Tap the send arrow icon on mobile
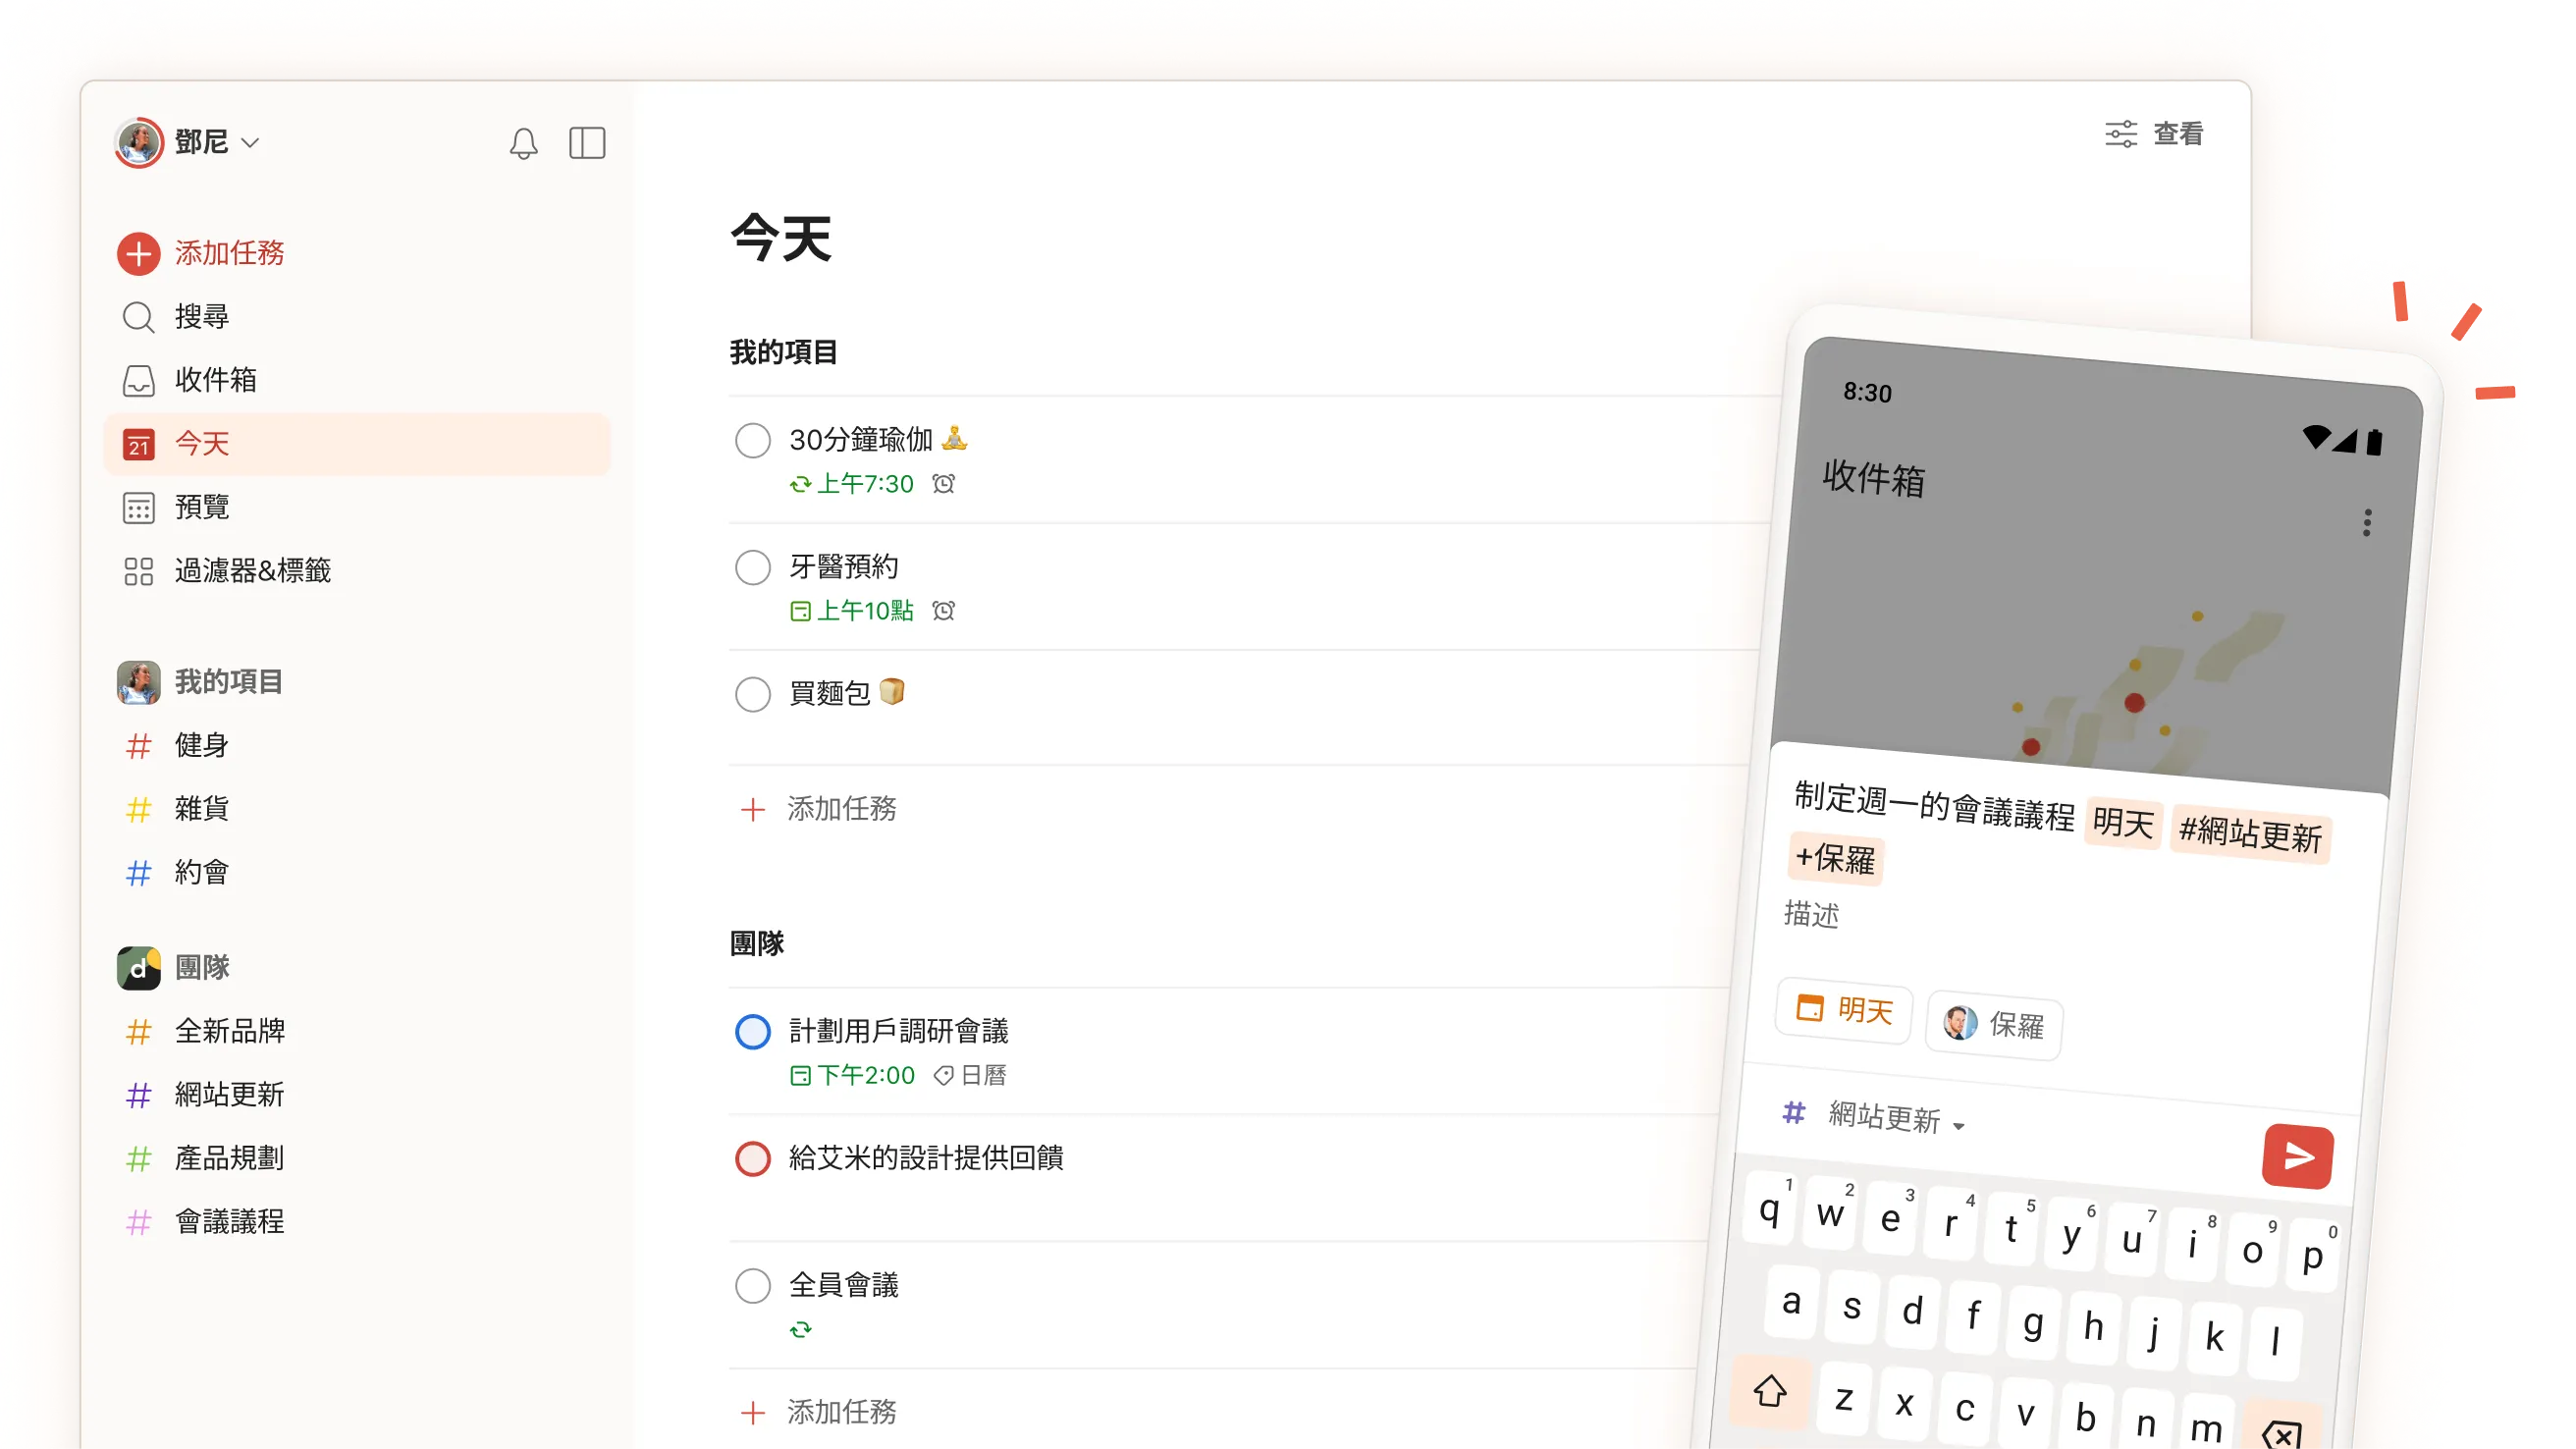The image size is (2576, 1449). click(x=2297, y=1157)
